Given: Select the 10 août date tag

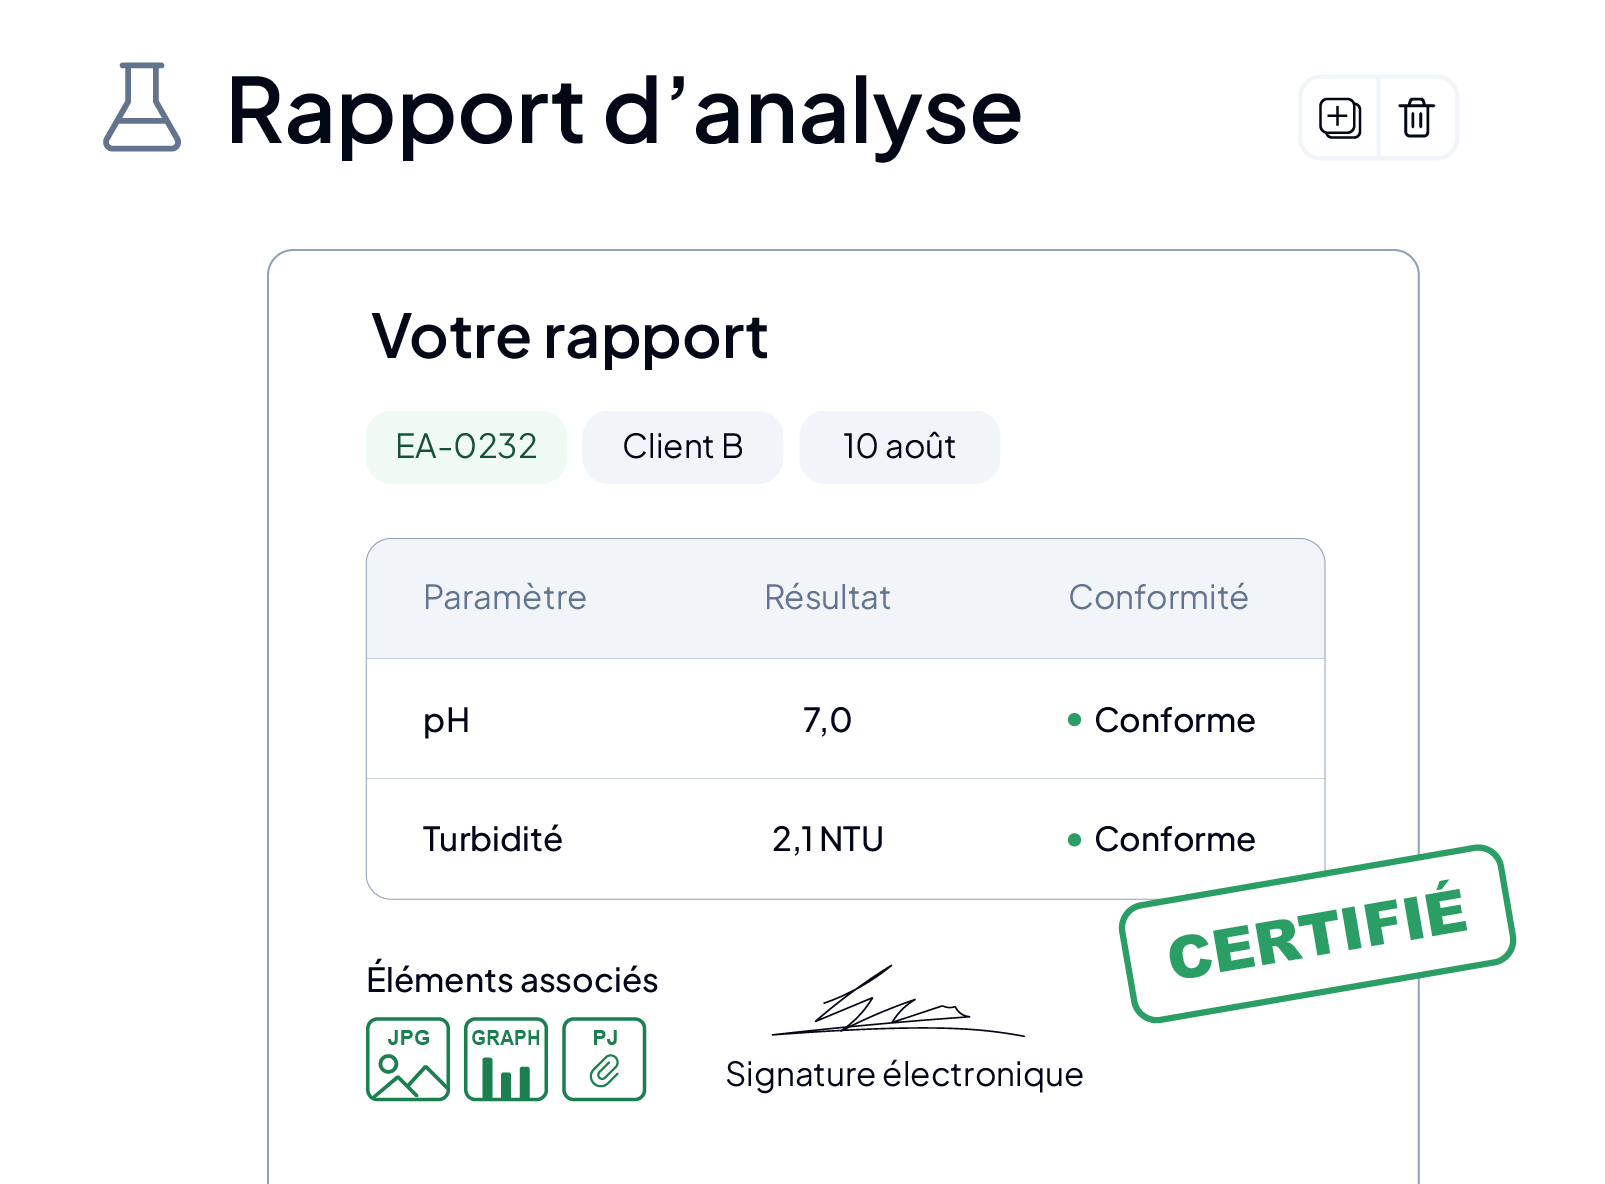Looking at the screenshot, I should tap(899, 447).
